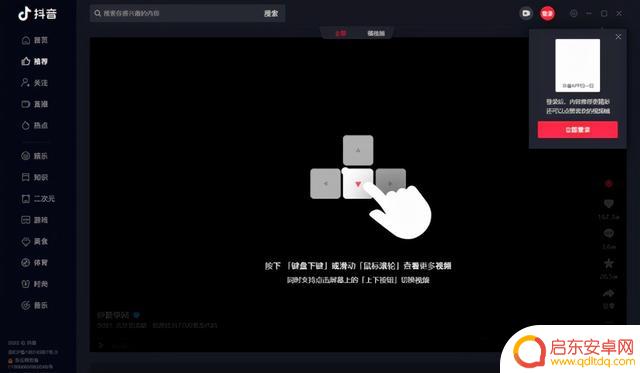Minimize the Douyin window
Image resolution: width=640 pixels, height=373 pixels.
click(x=589, y=13)
